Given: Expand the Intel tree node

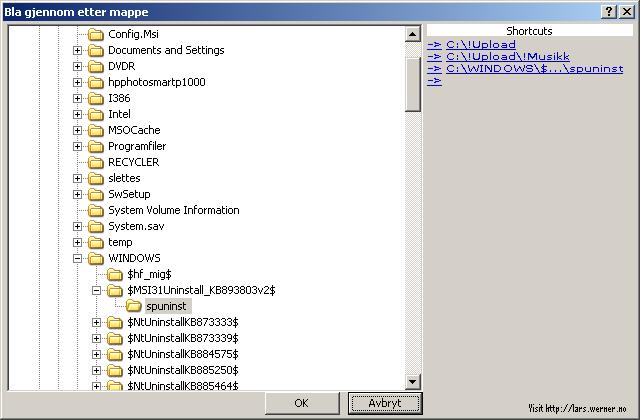Looking at the screenshot, I should pyautogui.click(x=77, y=114).
